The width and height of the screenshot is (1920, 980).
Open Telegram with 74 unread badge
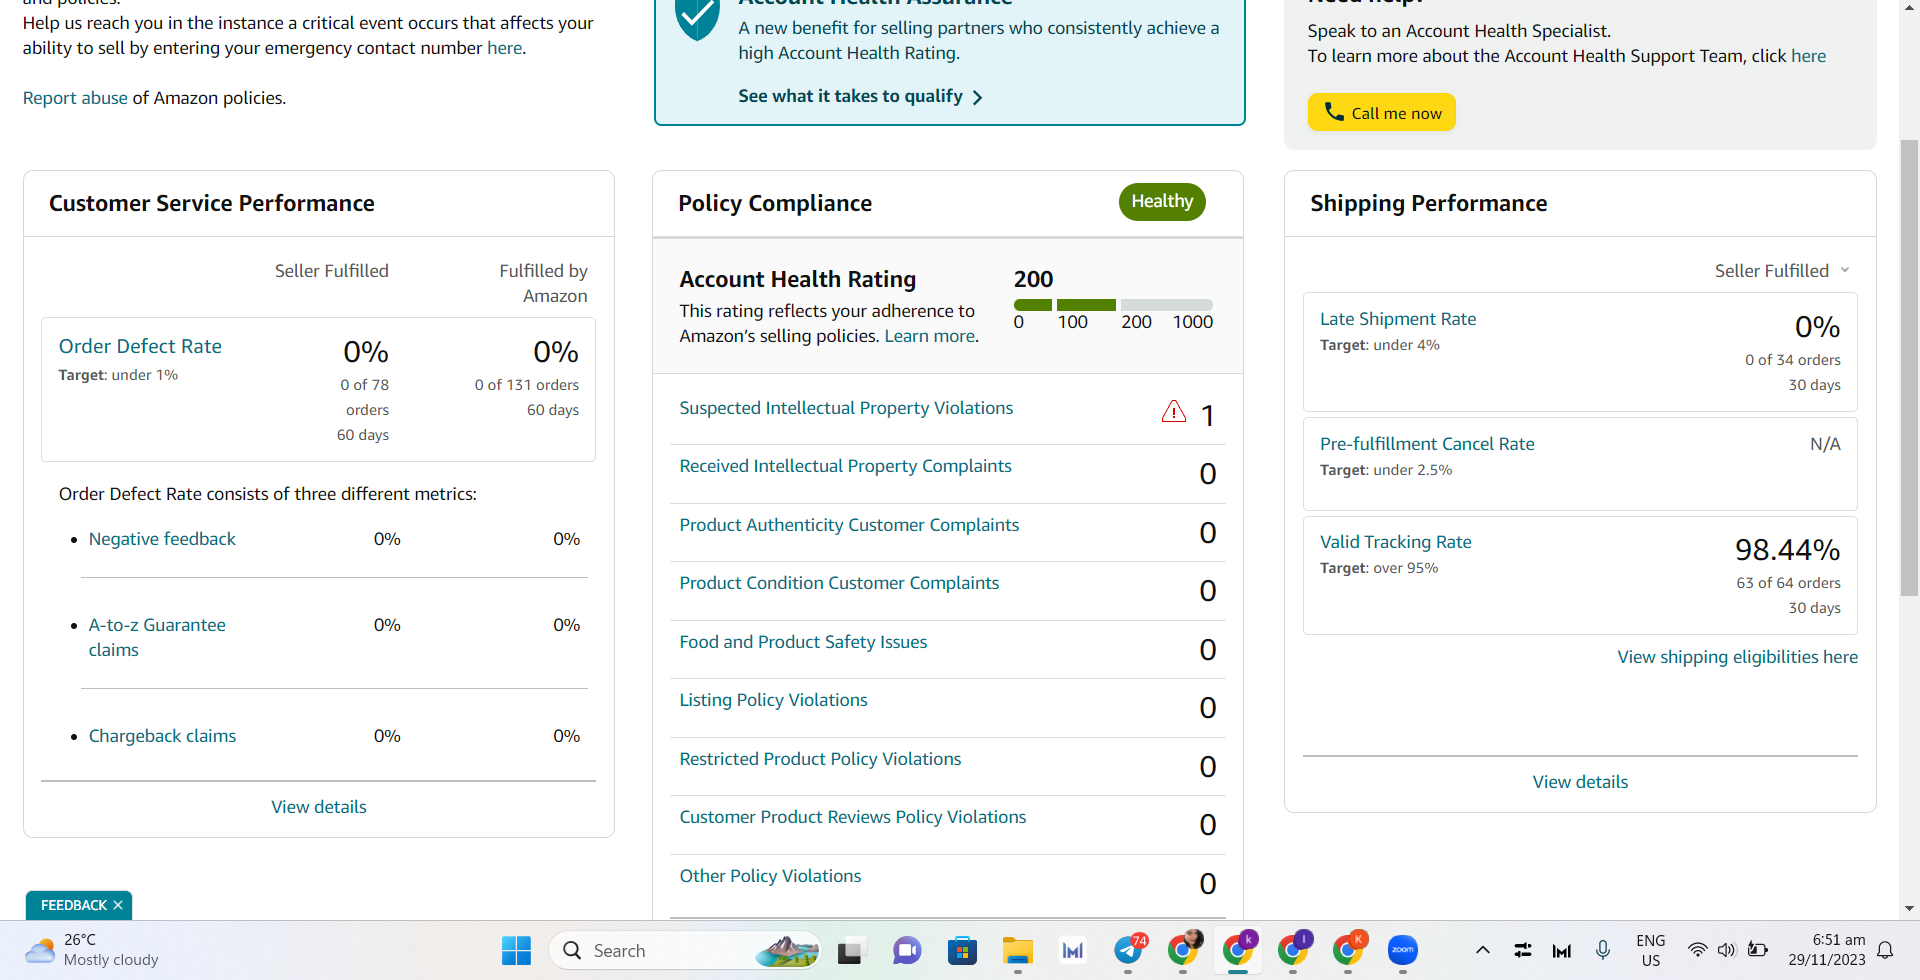click(1129, 950)
